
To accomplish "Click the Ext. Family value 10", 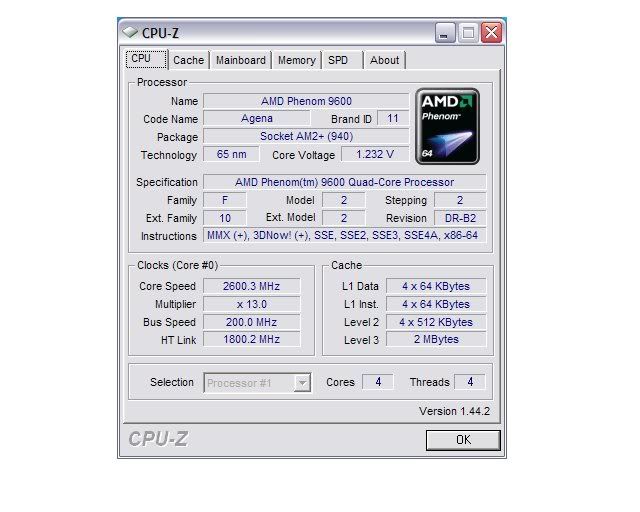I will pos(224,218).
